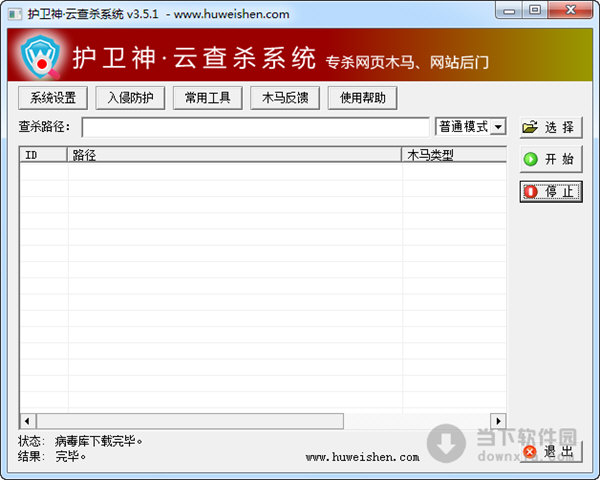Minimize the window
The image size is (600, 480).
tap(509, 11)
